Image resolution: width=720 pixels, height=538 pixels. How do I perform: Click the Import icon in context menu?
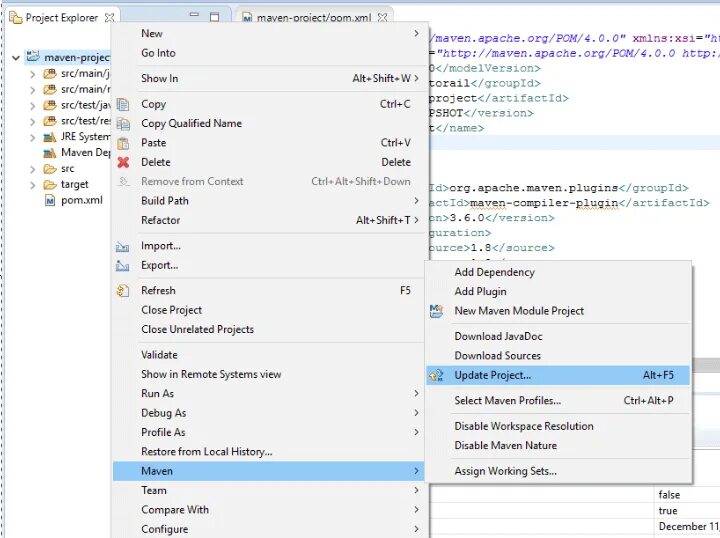pos(122,247)
